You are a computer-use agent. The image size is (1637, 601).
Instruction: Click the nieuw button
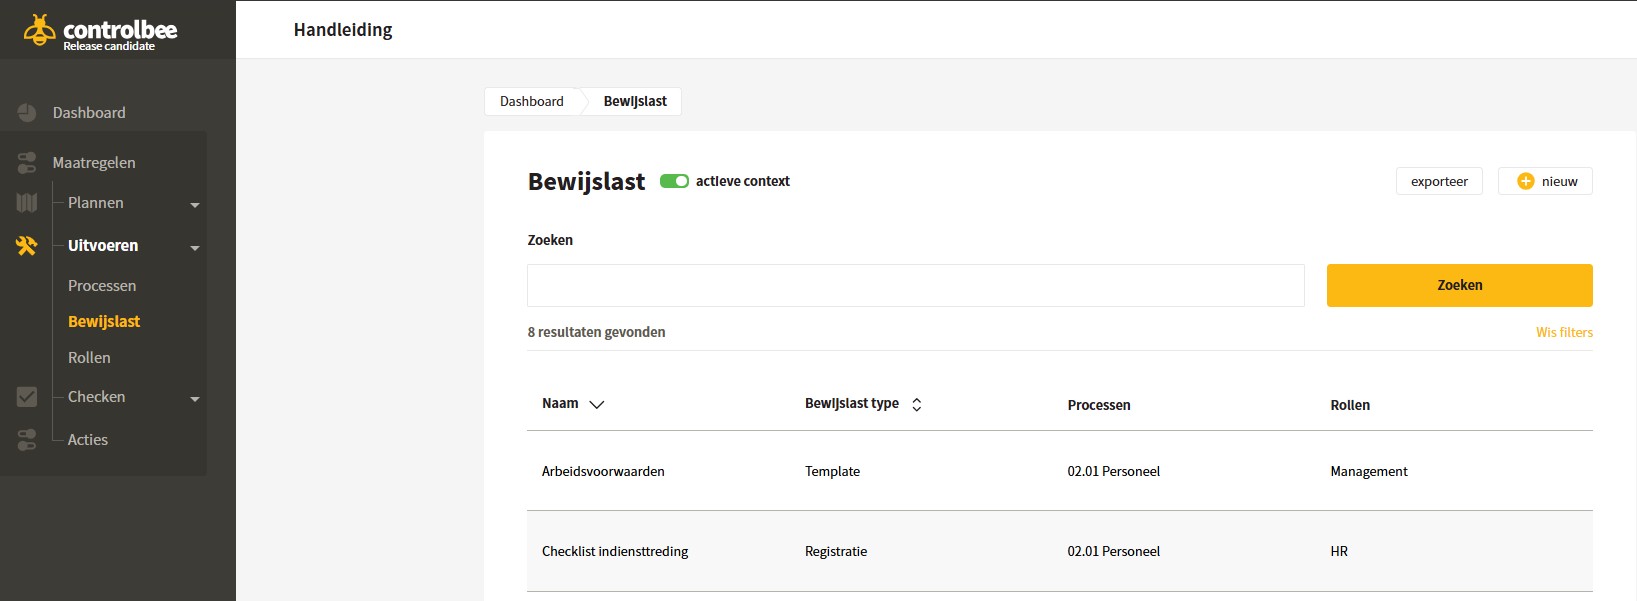1545,181
